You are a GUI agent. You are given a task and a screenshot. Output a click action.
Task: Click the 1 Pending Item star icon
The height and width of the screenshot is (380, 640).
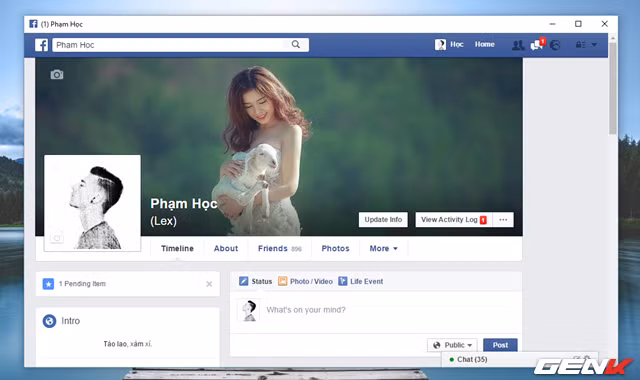49,284
